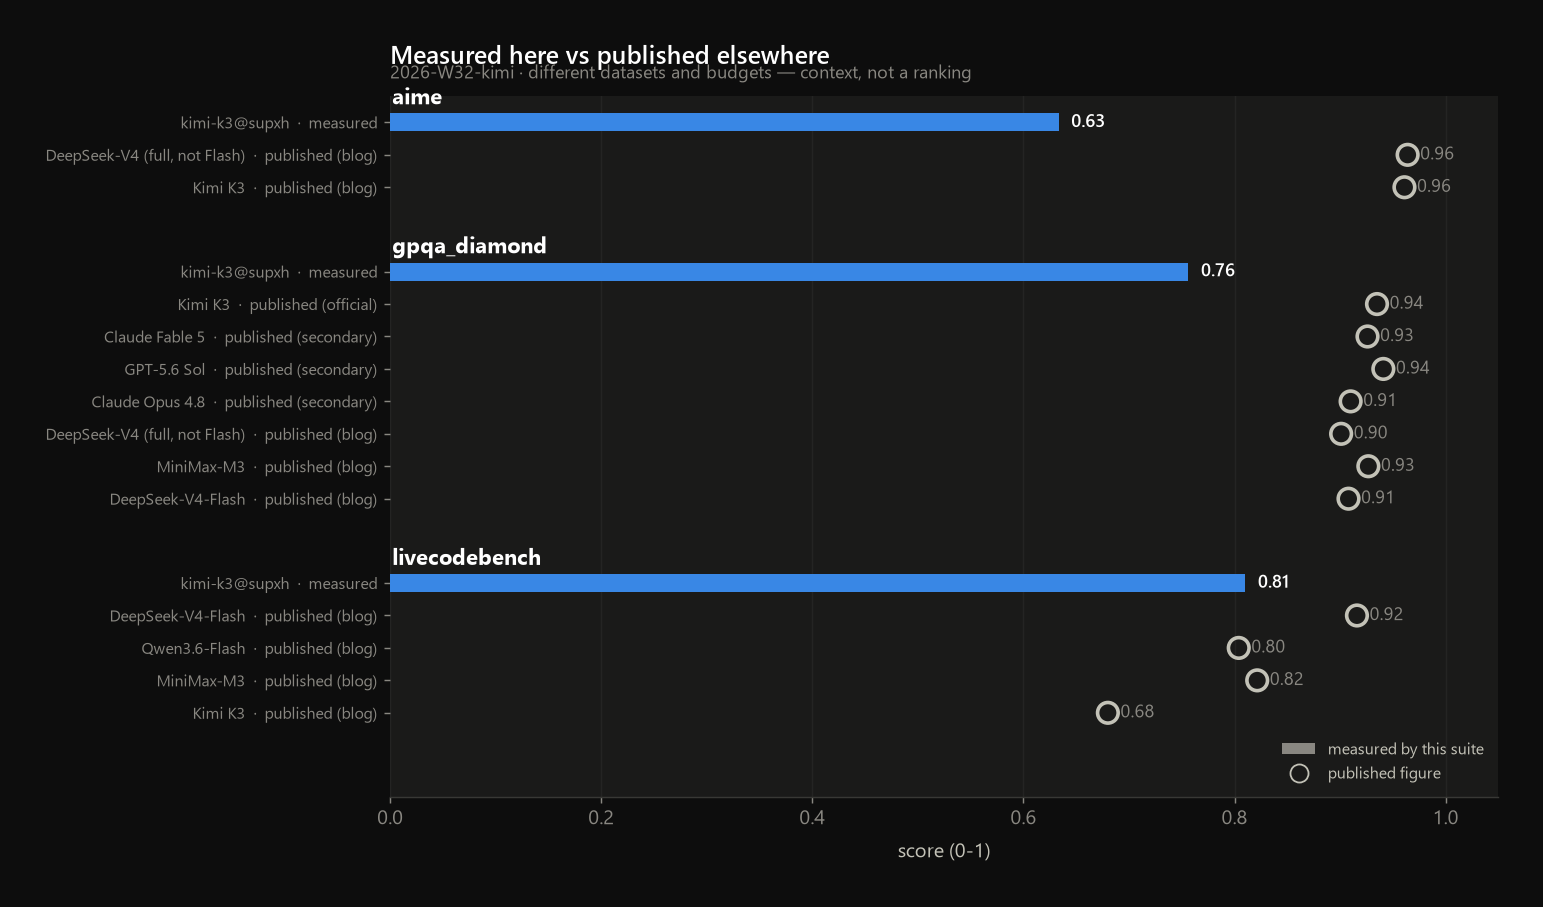Click the 'livecodebench' section heading
This screenshot has width=1543, height=907.
(466, 557)
